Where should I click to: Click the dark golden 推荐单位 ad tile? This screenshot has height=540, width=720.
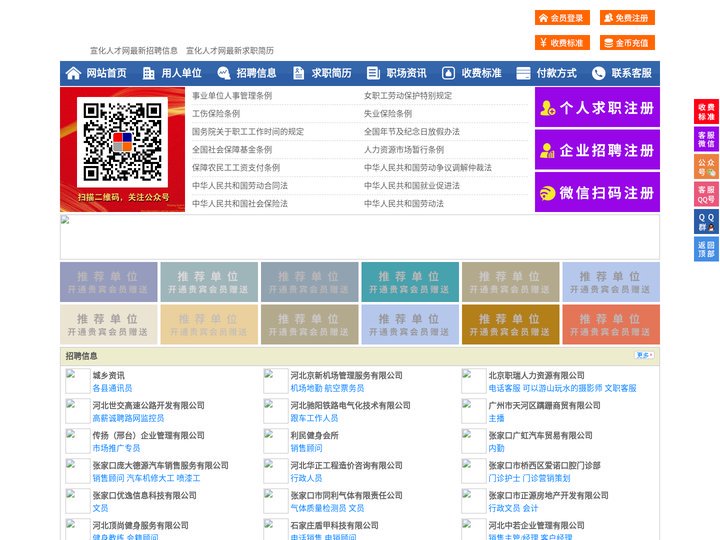coord(511,324)
